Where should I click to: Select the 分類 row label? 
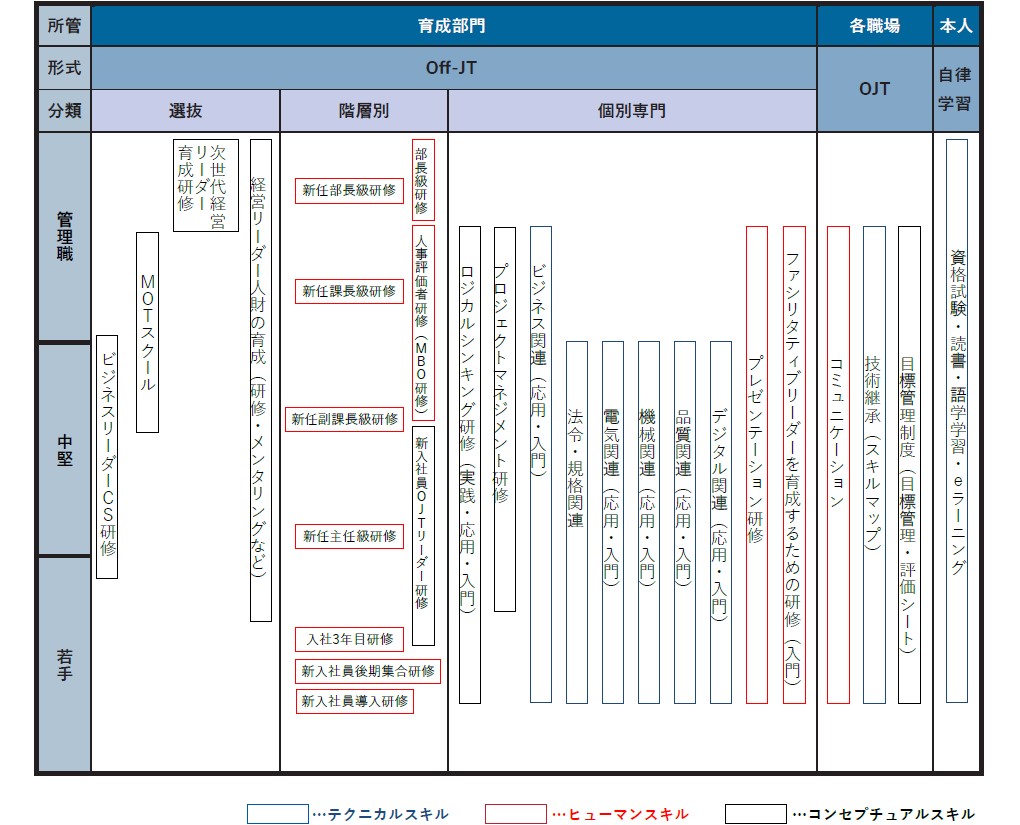(x=64, y=111)
